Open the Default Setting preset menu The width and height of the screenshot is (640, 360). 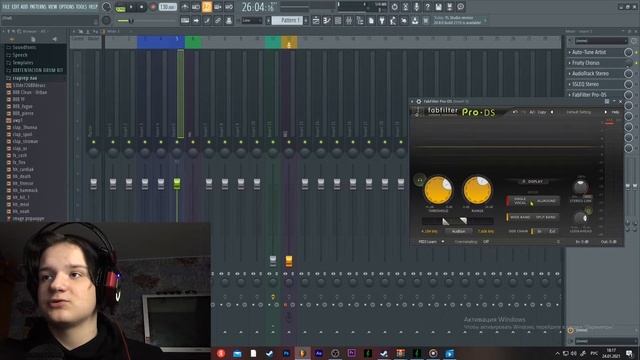click(578, 112)
